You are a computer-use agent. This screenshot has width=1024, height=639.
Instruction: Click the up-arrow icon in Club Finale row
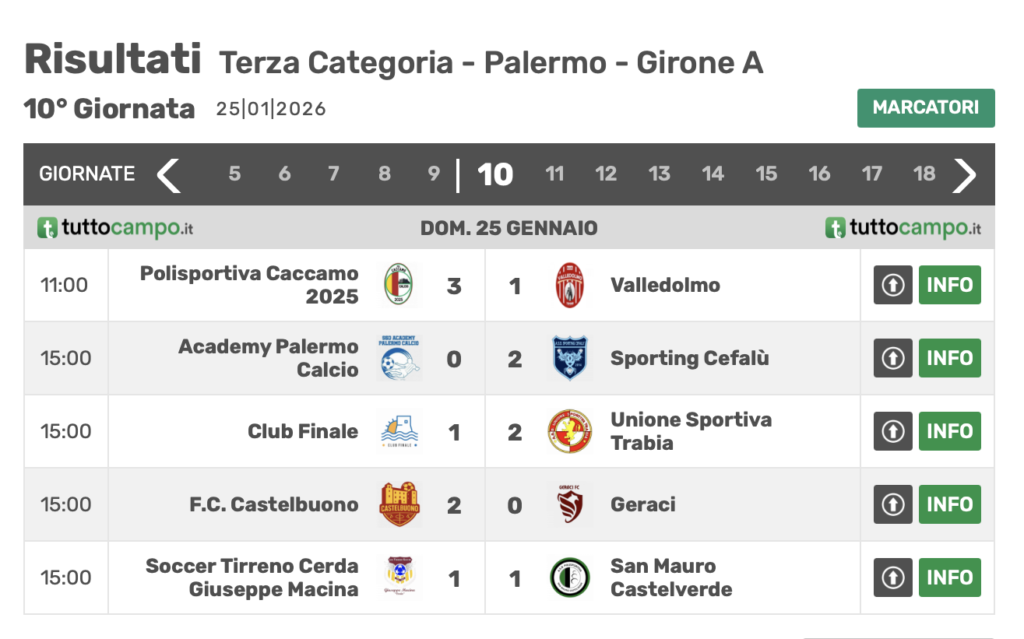pos(893,431)
